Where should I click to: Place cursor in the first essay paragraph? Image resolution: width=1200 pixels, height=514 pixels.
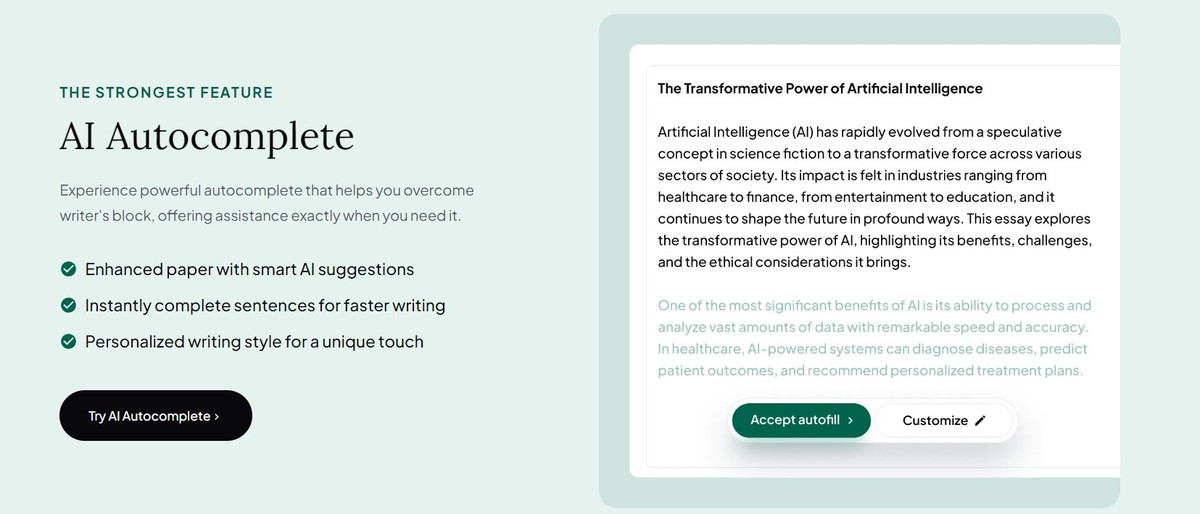click(x=875, y=197)
